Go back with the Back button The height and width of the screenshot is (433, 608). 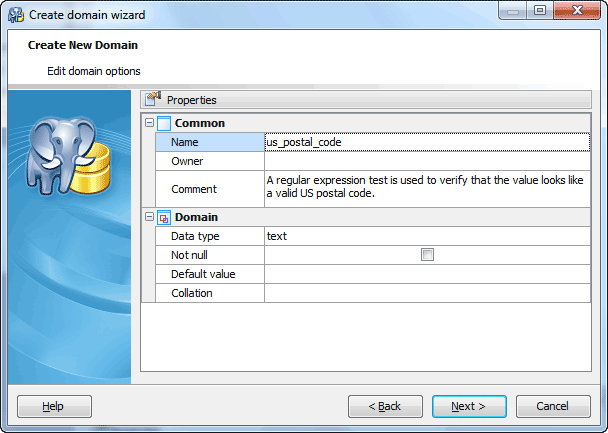[385, 406]
